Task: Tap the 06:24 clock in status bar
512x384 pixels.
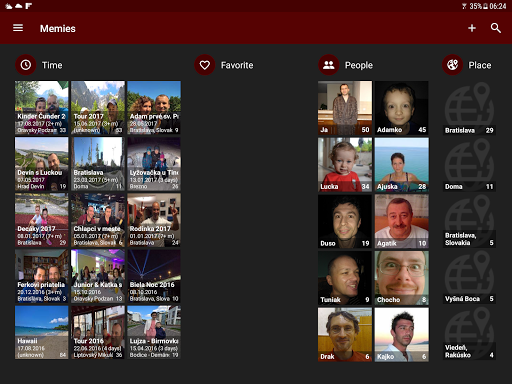Action: (498, 6)
